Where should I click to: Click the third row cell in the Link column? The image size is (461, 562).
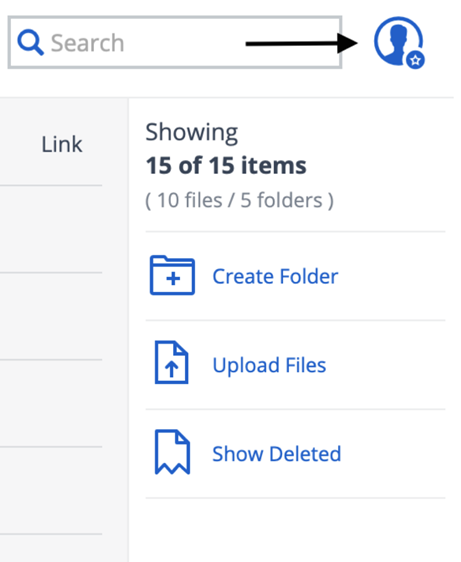point(51,403)
